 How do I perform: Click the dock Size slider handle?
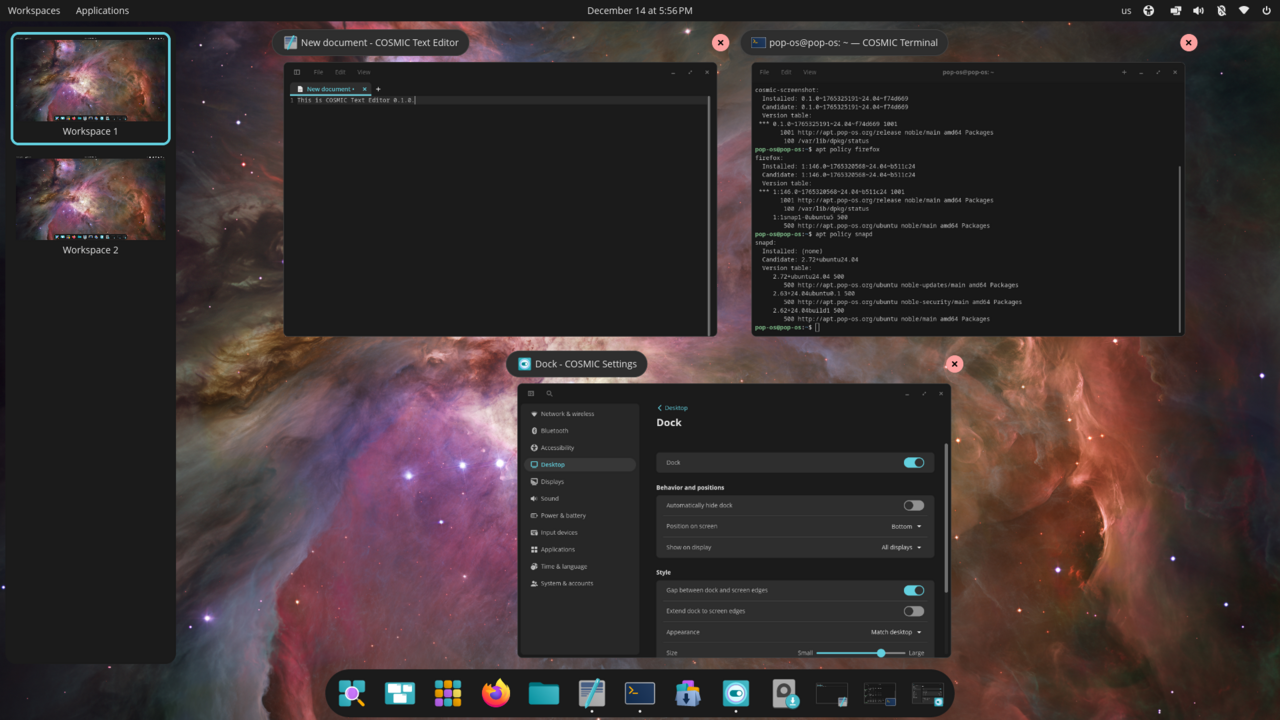[881, 653]
